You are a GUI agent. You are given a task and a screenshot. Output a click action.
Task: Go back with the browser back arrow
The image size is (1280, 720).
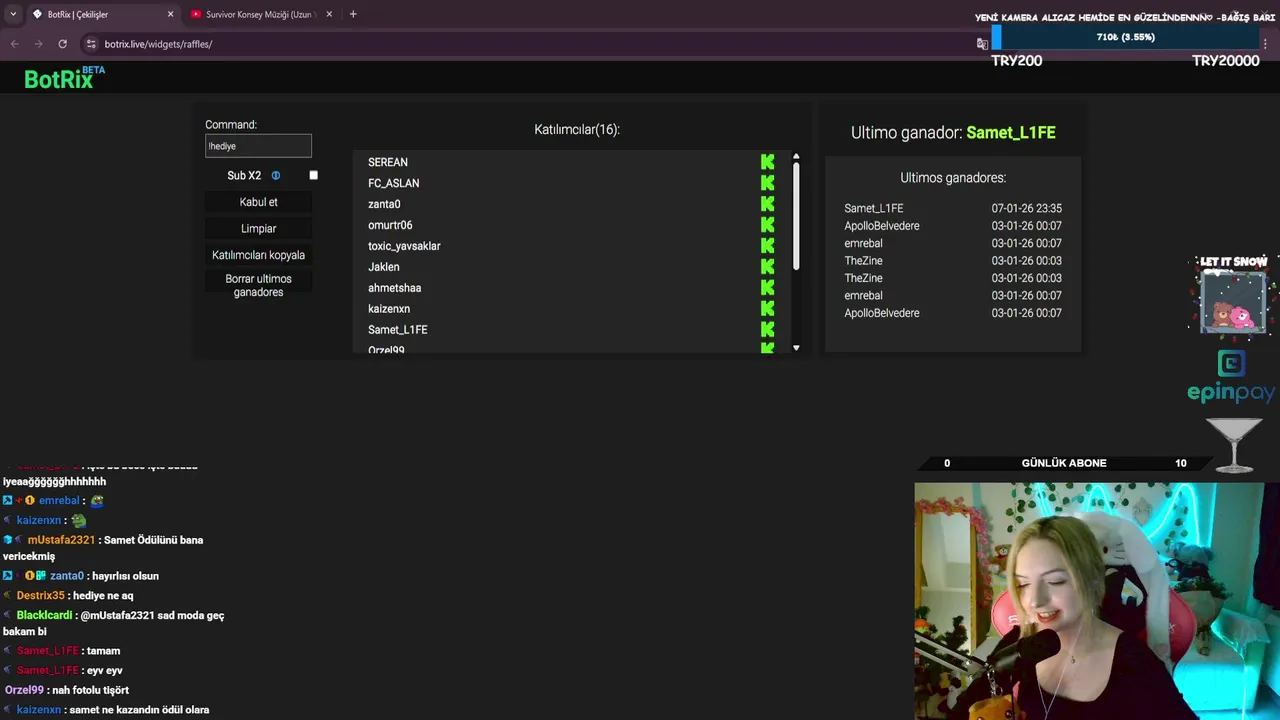click(x=14, y=44)
